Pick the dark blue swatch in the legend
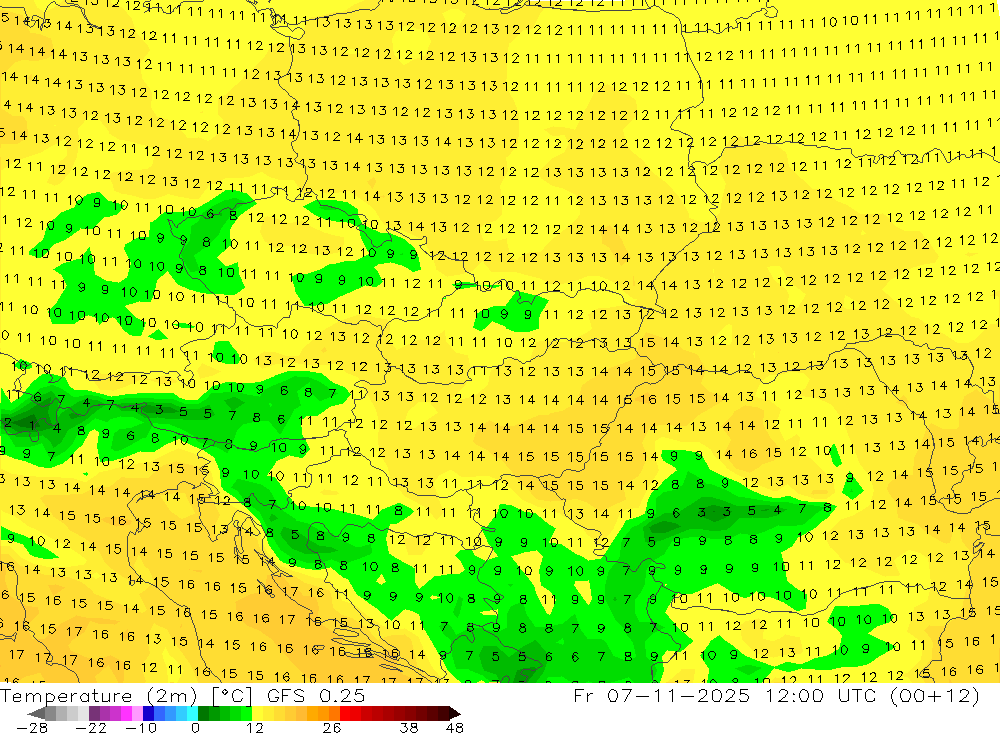Image resolution: width=1000 pixels, height=733 pixels. point(148,713)
